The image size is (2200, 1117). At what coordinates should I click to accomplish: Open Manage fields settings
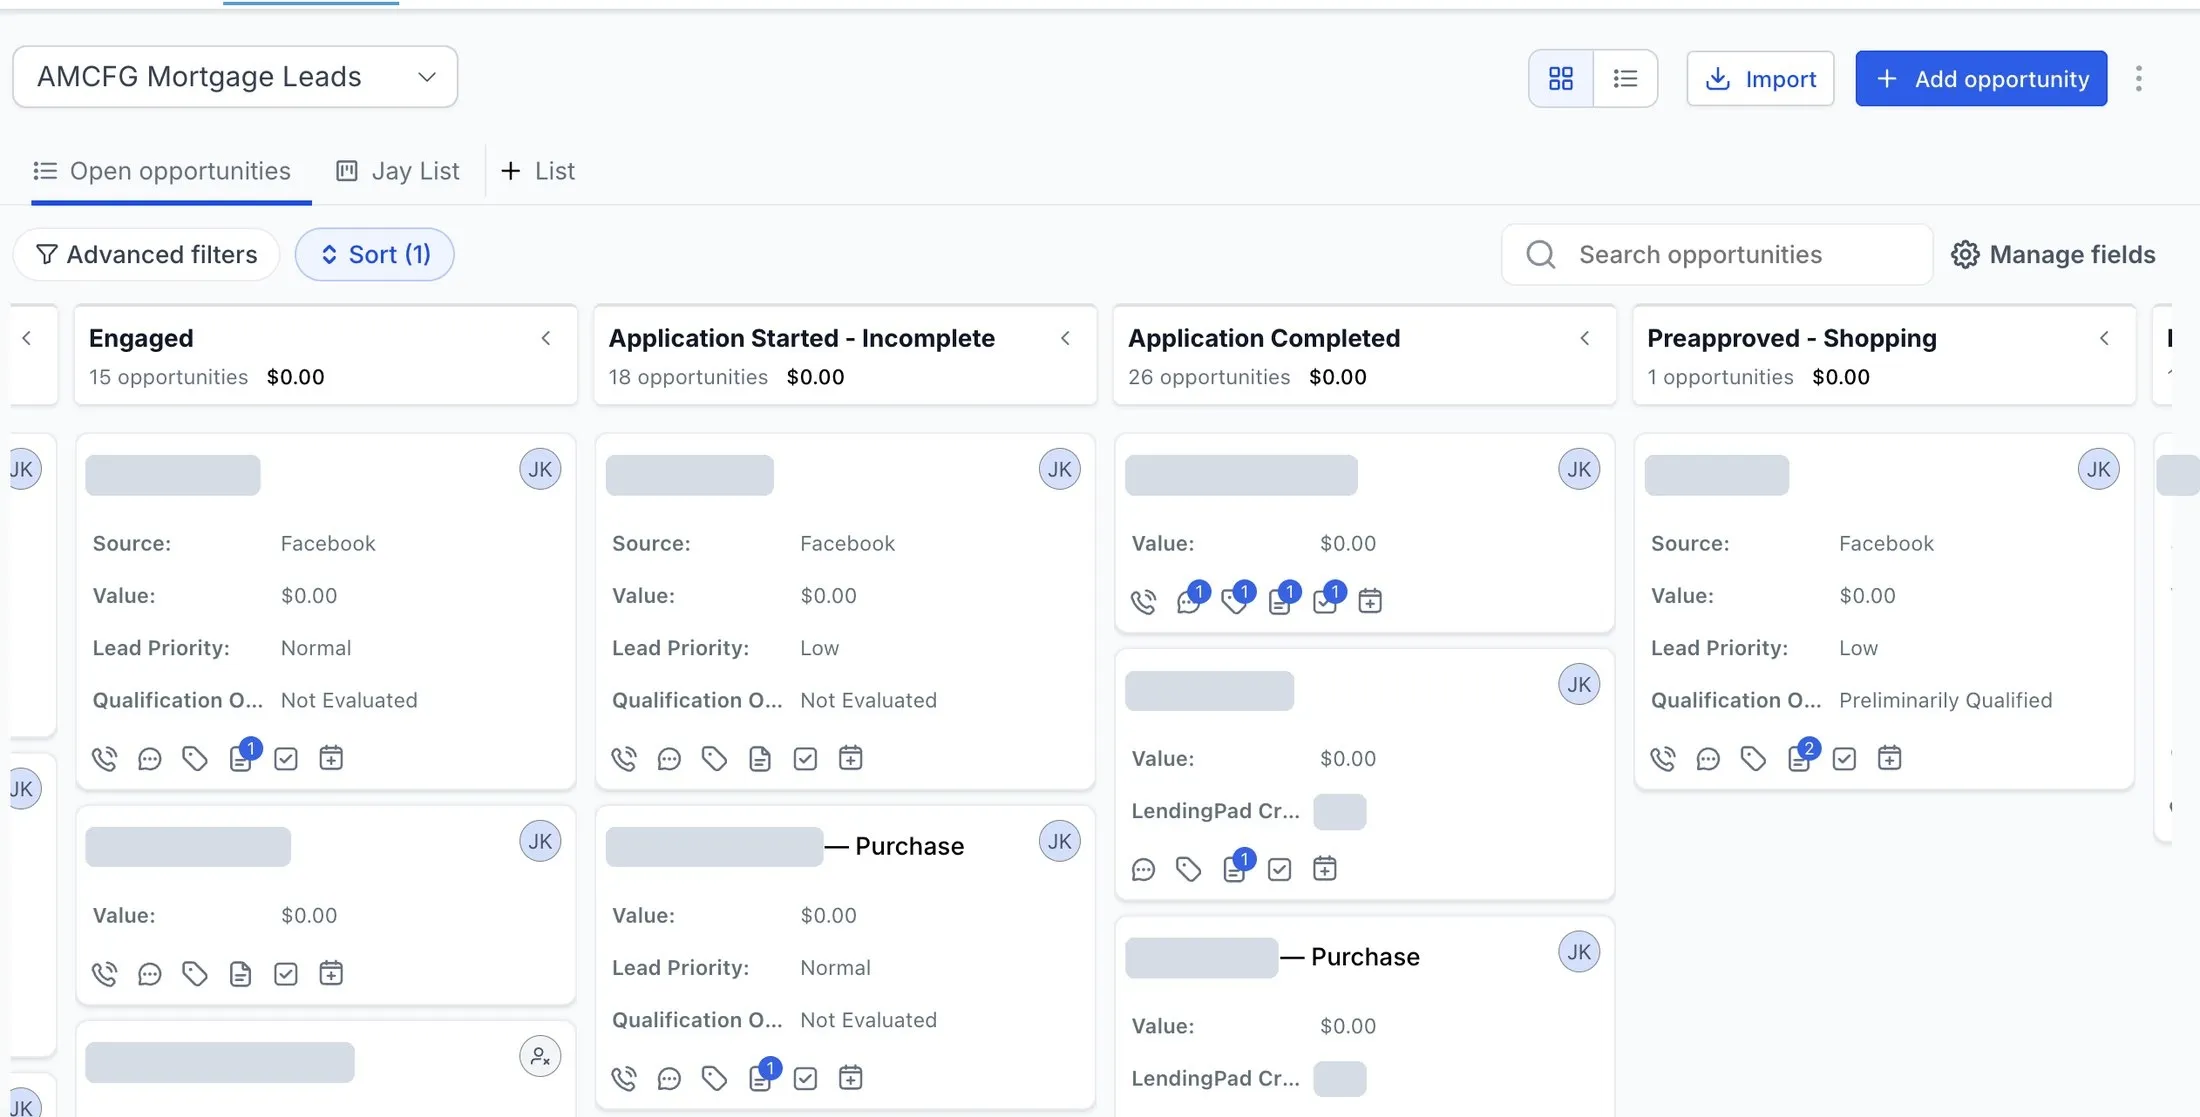tap(2053, 254)
